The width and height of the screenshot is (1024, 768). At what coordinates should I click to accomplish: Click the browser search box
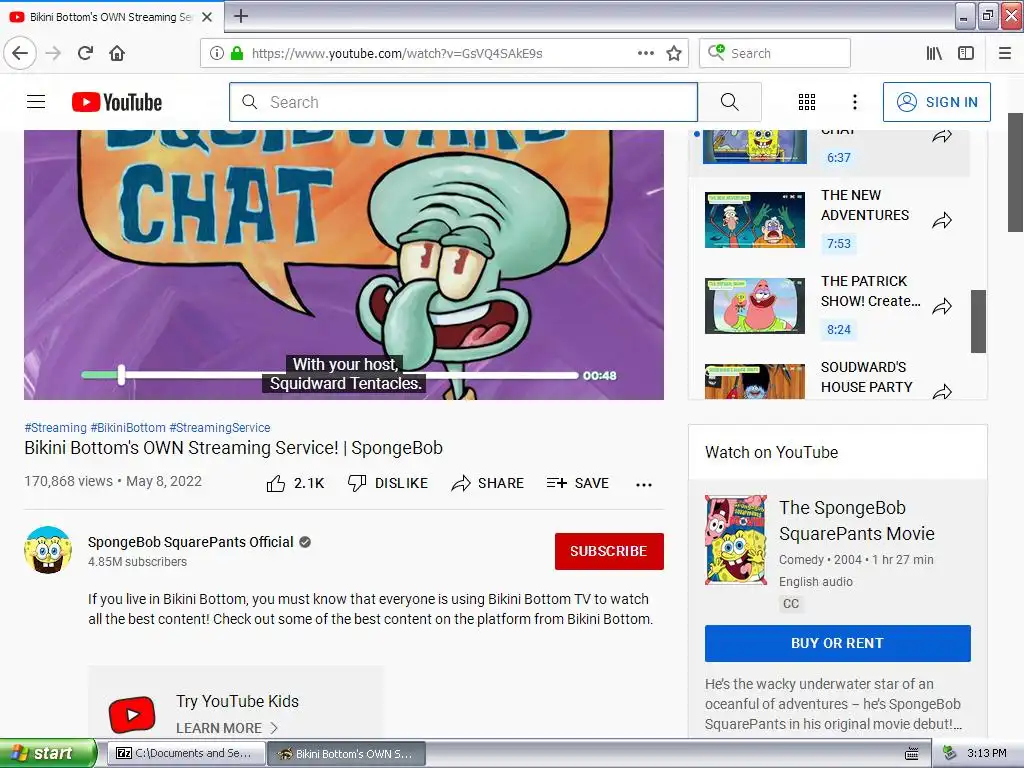pyautogui.click(x=775, y=53)
